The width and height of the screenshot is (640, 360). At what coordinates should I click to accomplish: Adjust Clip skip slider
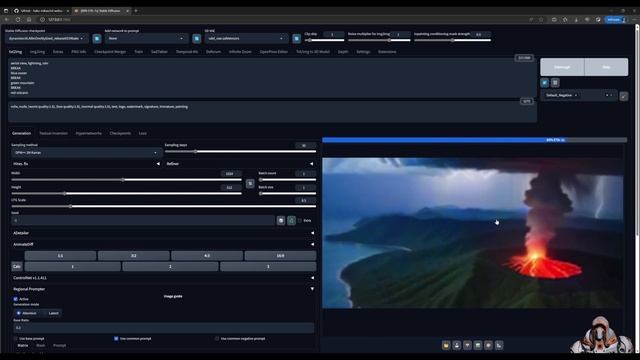[x=324, y=40]
